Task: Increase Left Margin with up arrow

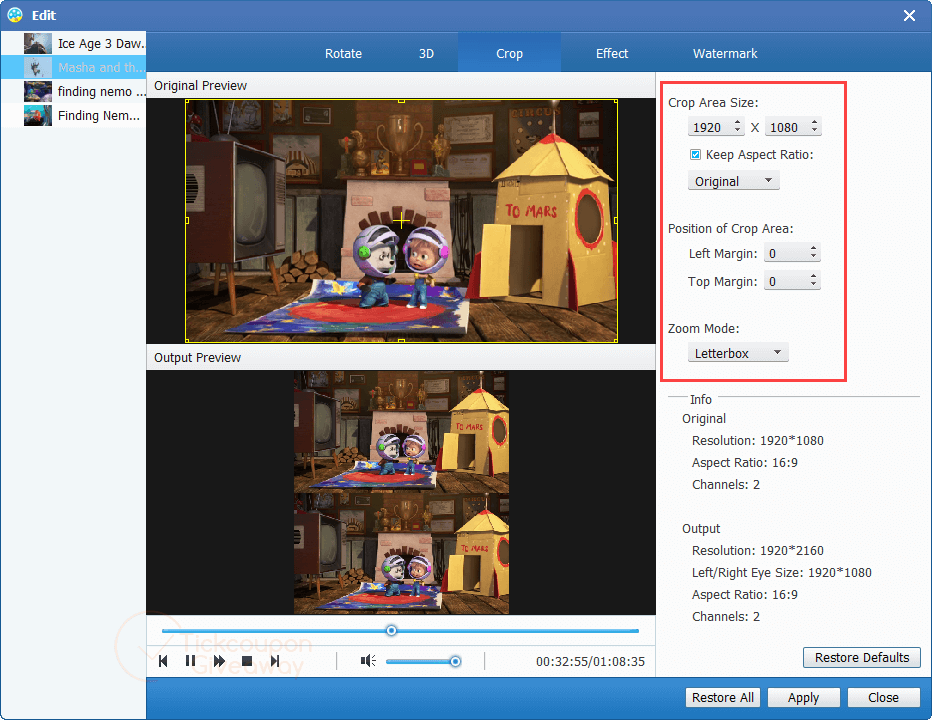Action: [x=813, y=249]
